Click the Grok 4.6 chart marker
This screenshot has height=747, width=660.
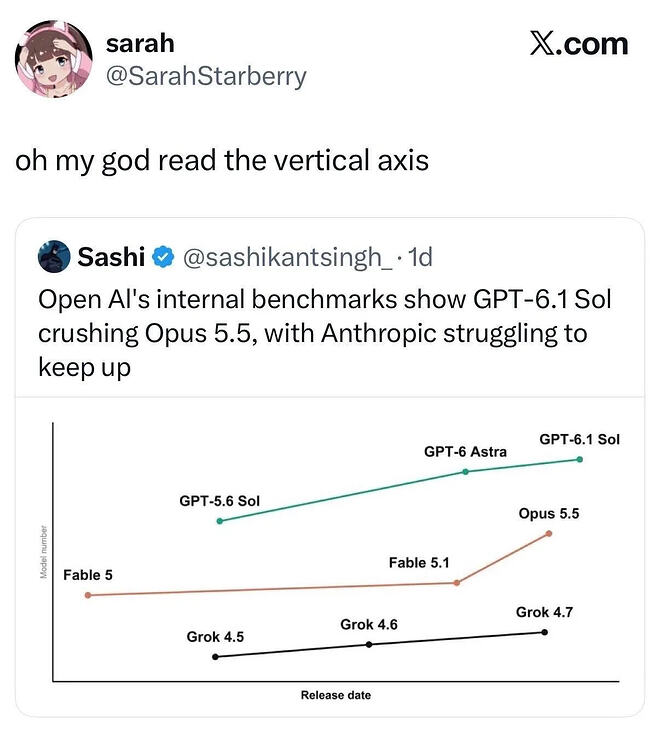pos(369,644)
